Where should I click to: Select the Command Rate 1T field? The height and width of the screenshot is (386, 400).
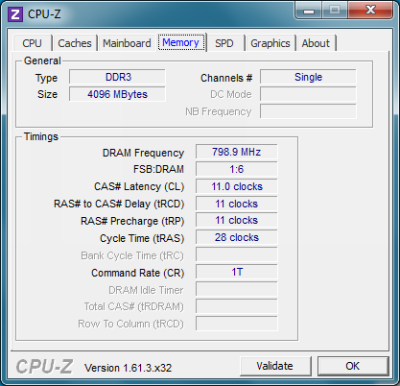(x=236, y=272)
